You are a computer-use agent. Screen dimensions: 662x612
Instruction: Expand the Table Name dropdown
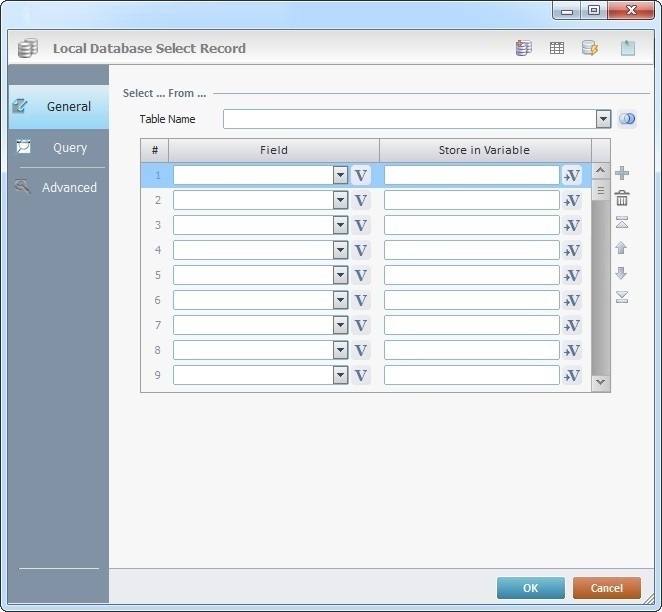point(603,119)
